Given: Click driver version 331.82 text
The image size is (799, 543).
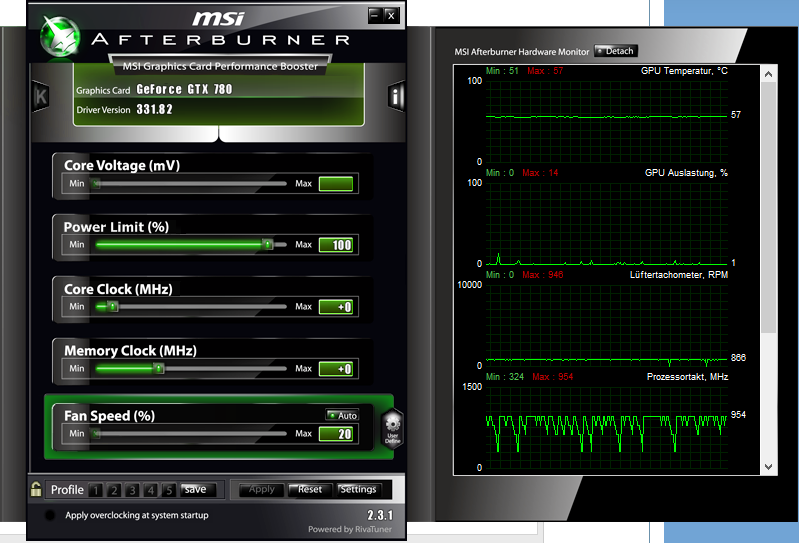Looking at the screenshot, I should (x=154, y=110).
